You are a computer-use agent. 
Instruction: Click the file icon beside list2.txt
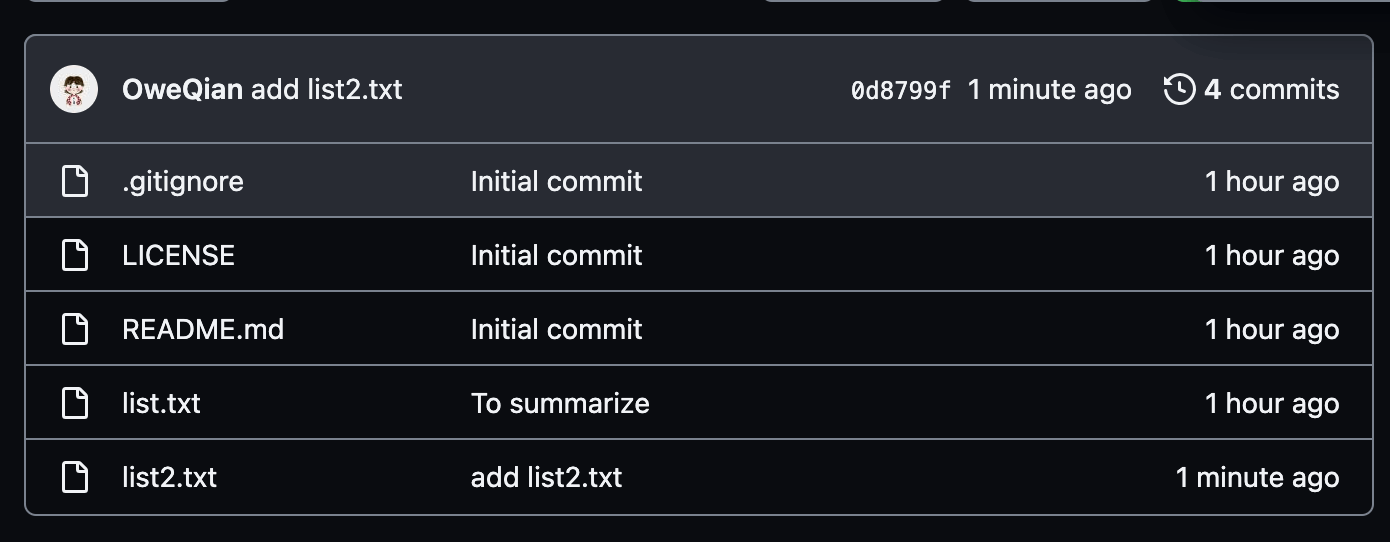(75, 477)
